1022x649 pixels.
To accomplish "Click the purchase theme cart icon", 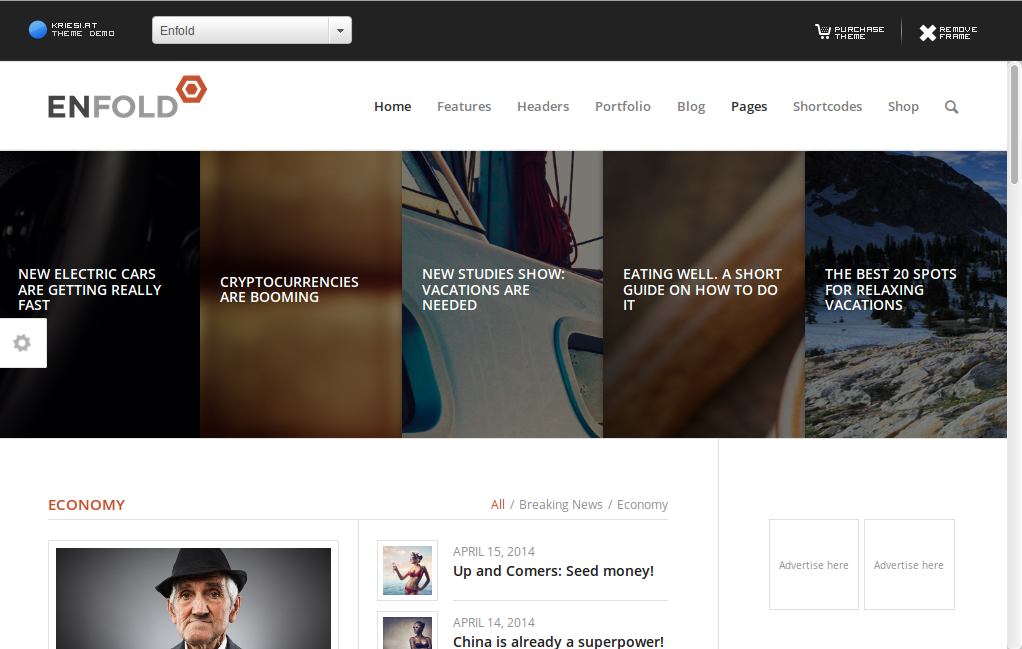I will [x=823, y=31].
